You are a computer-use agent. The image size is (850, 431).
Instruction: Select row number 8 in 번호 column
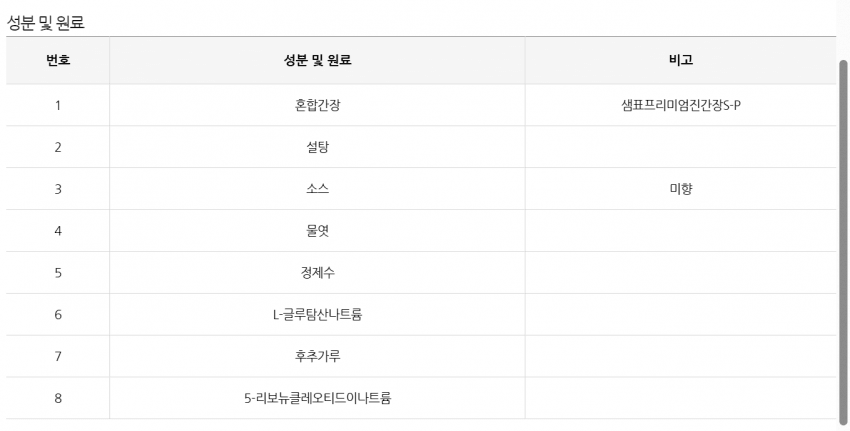pyautogui.click(x=58, y=398)
